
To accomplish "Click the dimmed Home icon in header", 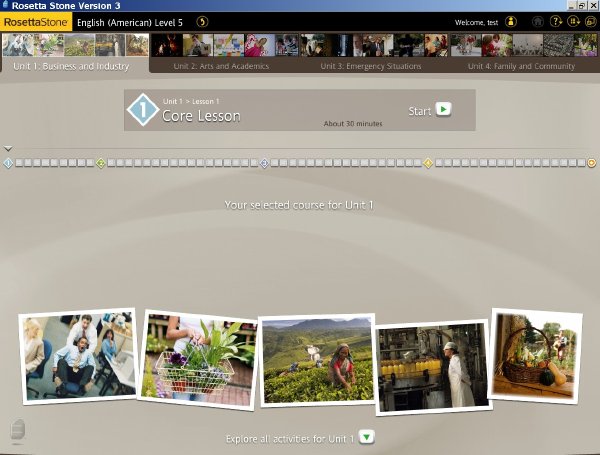I will [x=538, y=22].
